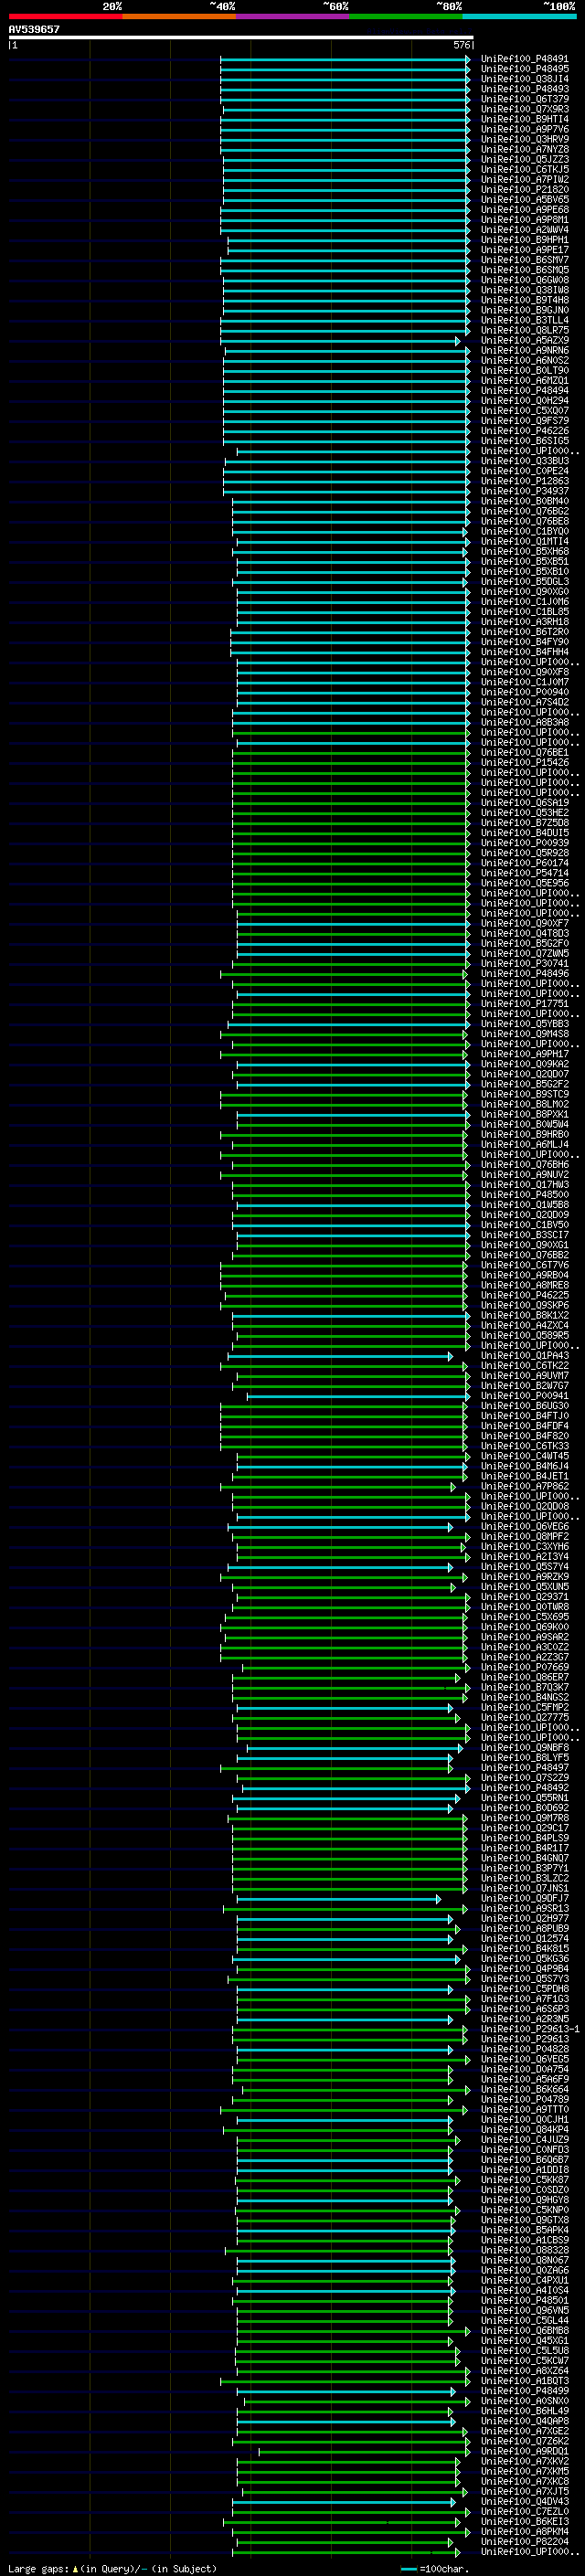Viewport: 585px width, 2576px height.
Task: Select hit label UniRef100_Q38JI4
Action: point(525,79)
